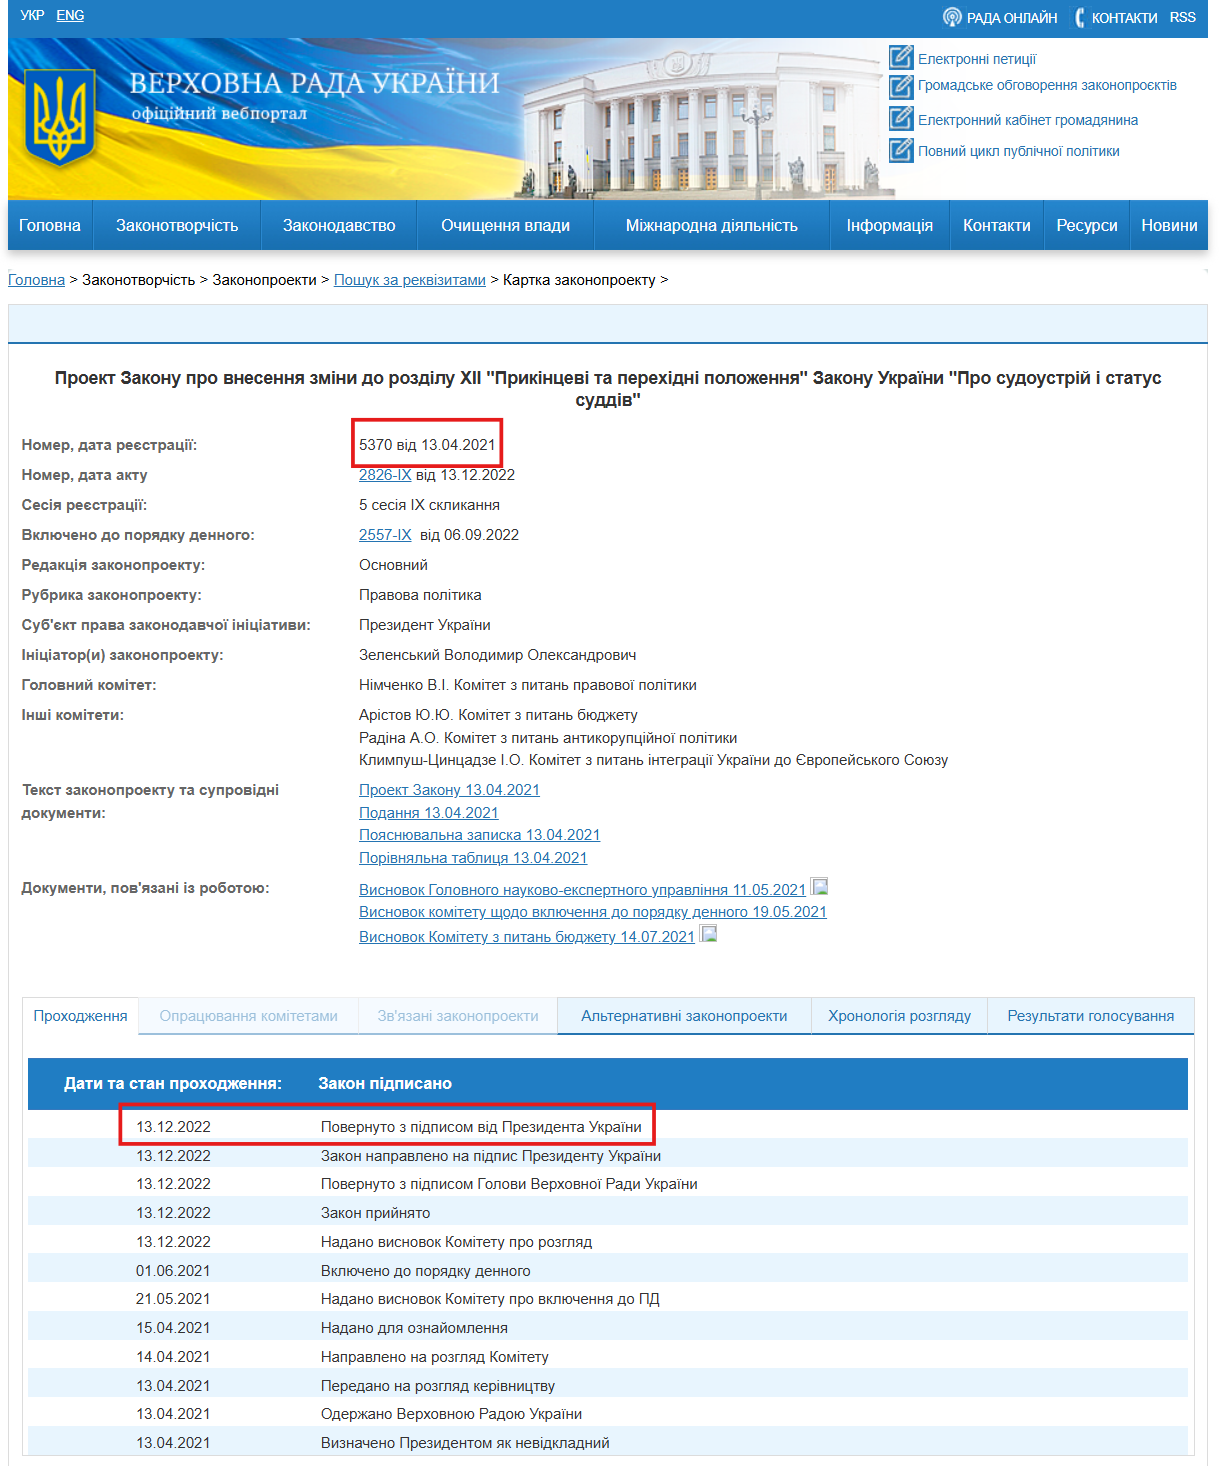Switch language to УКР
The width and height of the screenshot is (1219, 1466).
click(x=32, y=15)
